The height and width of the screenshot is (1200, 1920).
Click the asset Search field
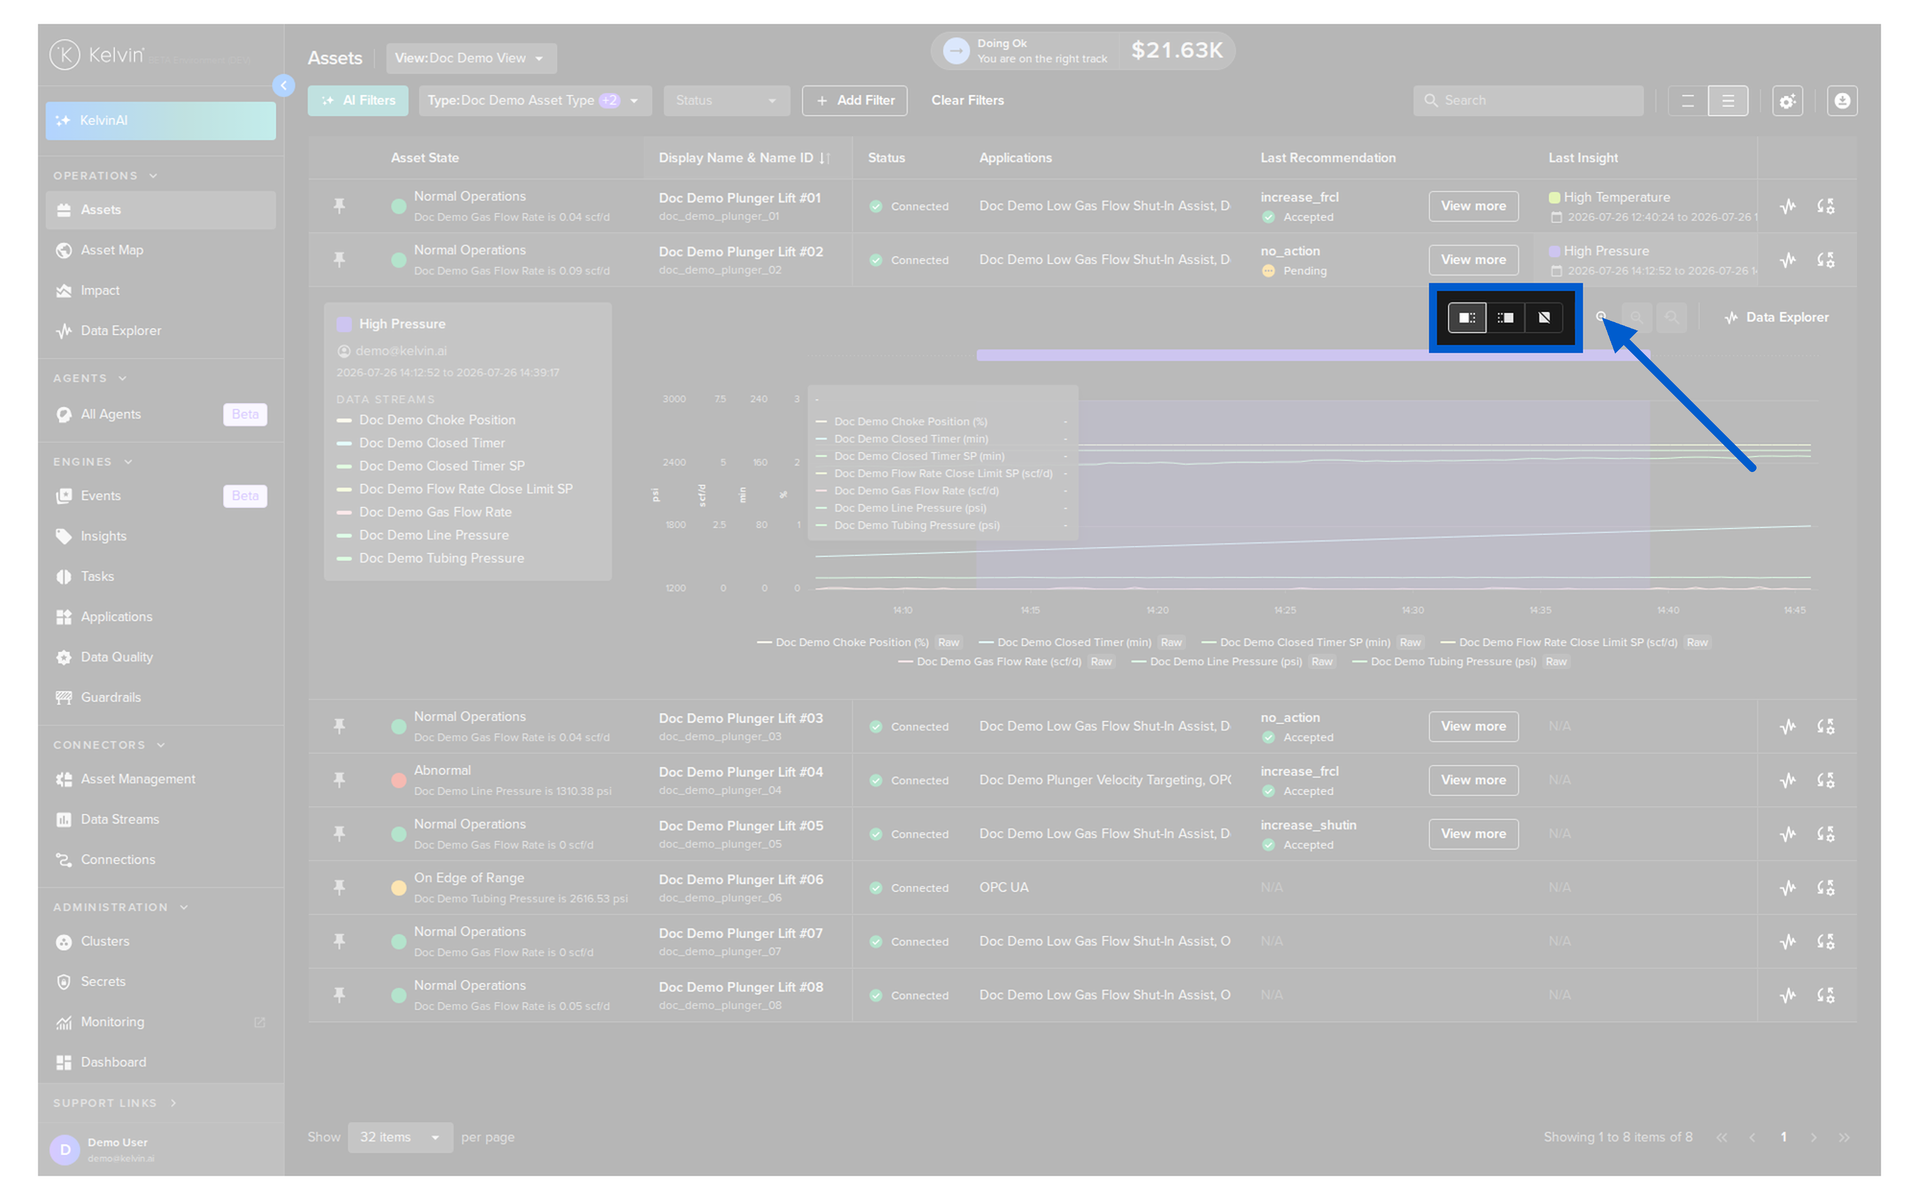[1528, 101]
